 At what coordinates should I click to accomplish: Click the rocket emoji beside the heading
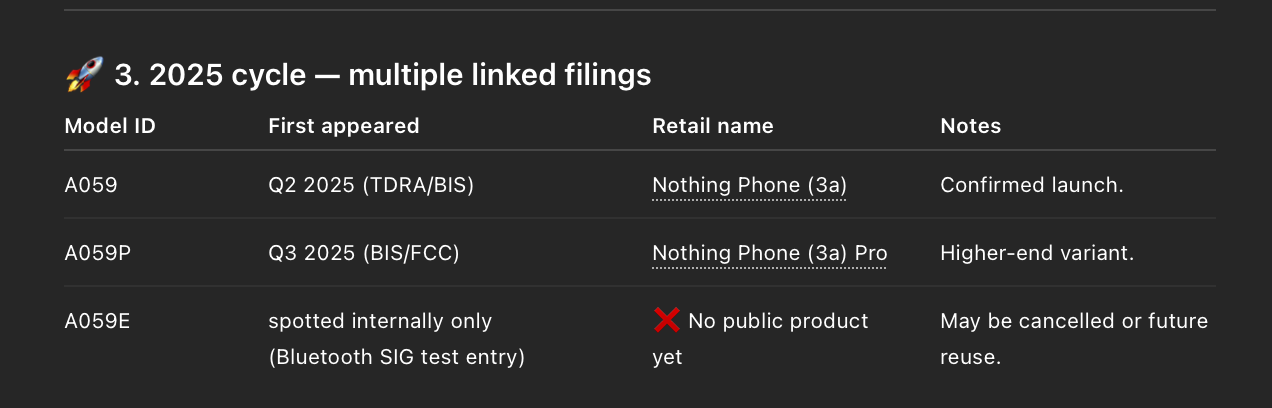pyautogui.click(x=85, y=75)
